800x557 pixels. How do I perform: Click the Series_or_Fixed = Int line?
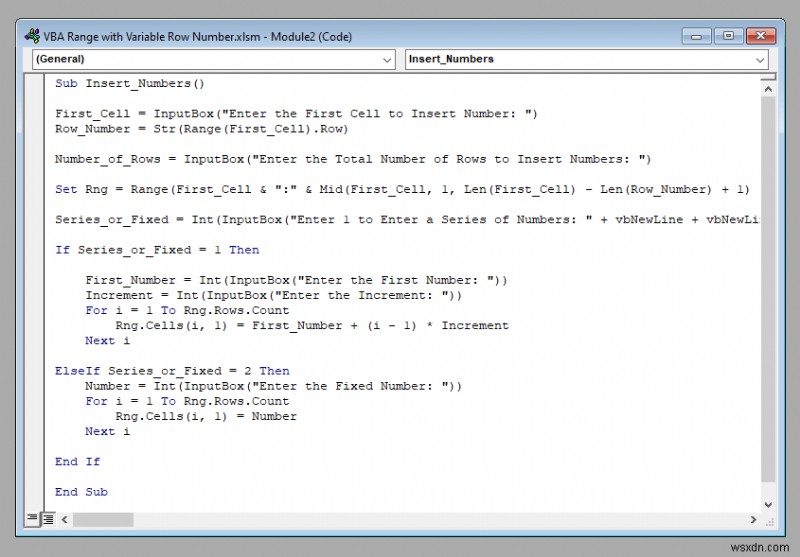click(407, 220)
